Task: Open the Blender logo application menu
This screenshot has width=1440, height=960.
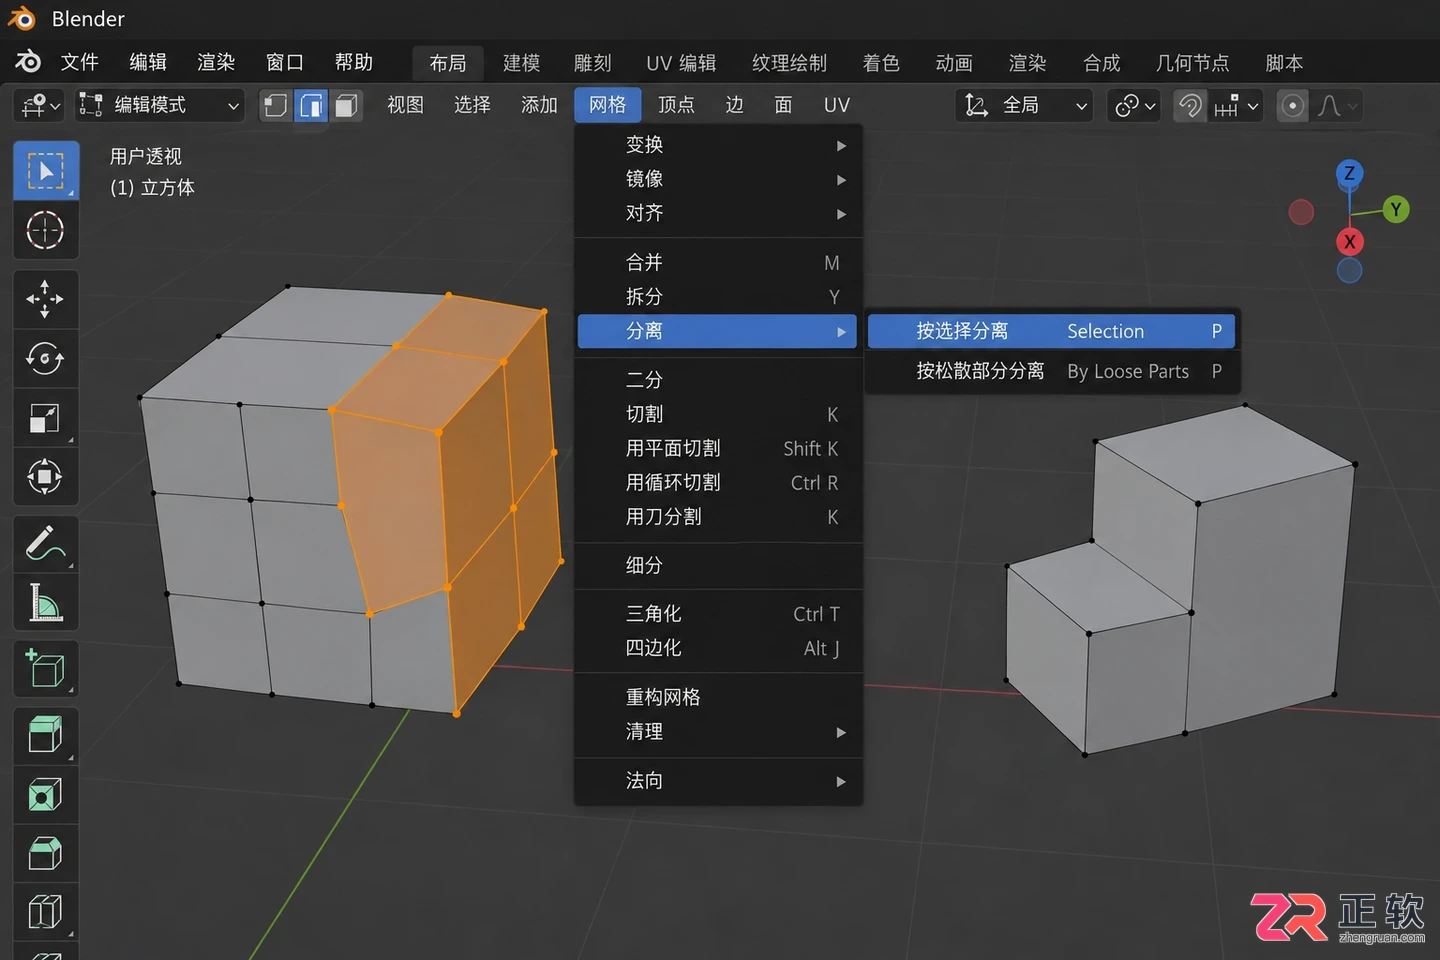Action: (28, 62)
